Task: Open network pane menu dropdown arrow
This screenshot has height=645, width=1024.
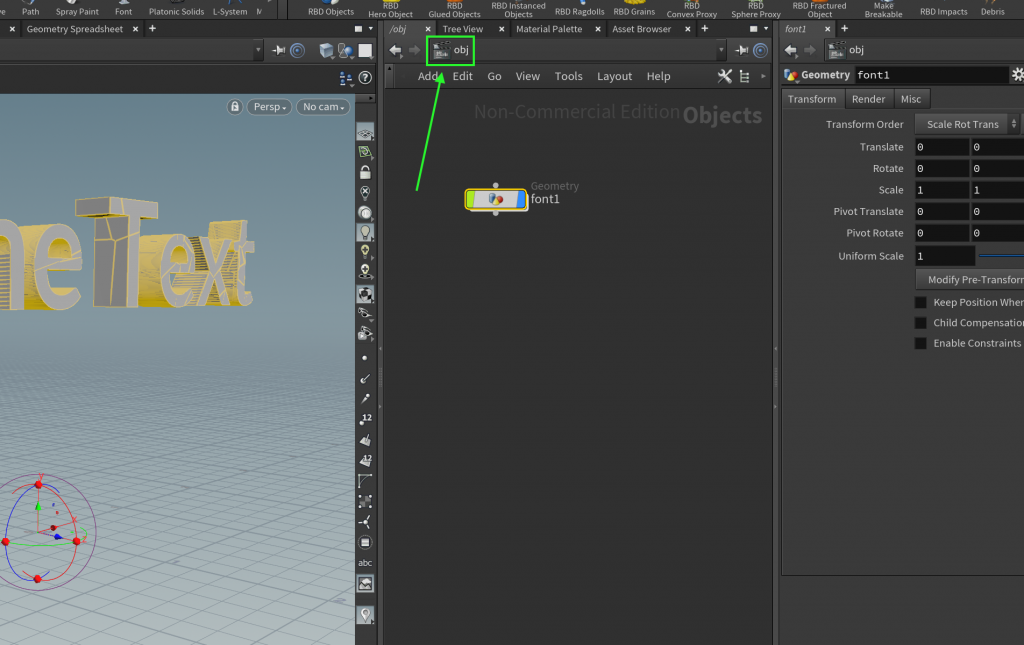Action: (x=766, y=29)
